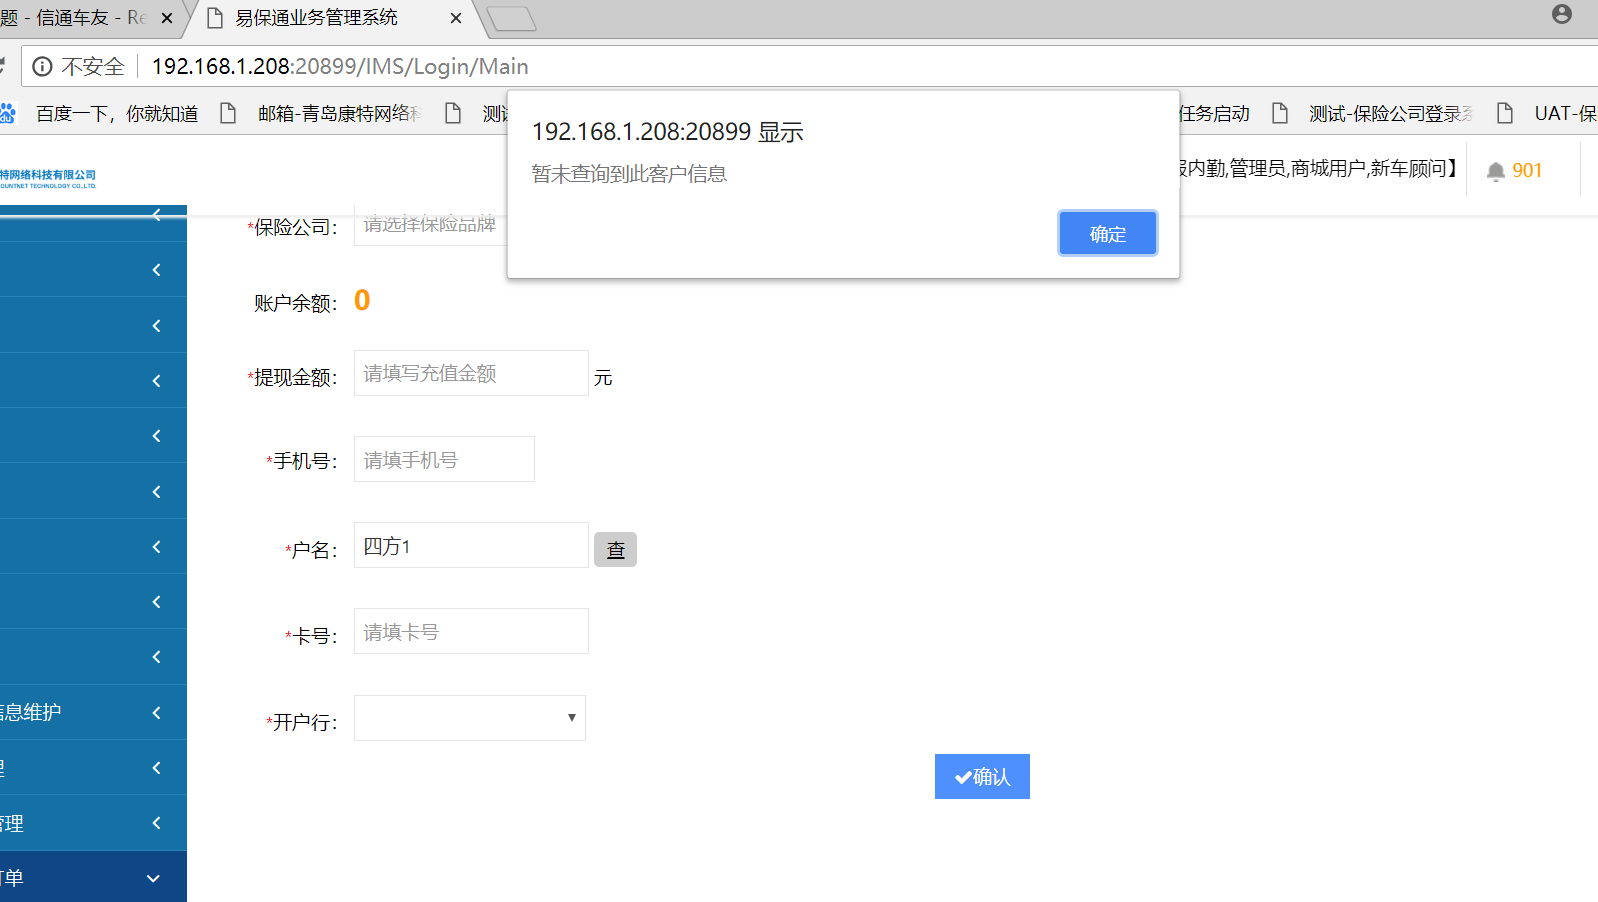Click the 元 unit label
Viewport: 1598px width, 902px height.
(603, 377)
